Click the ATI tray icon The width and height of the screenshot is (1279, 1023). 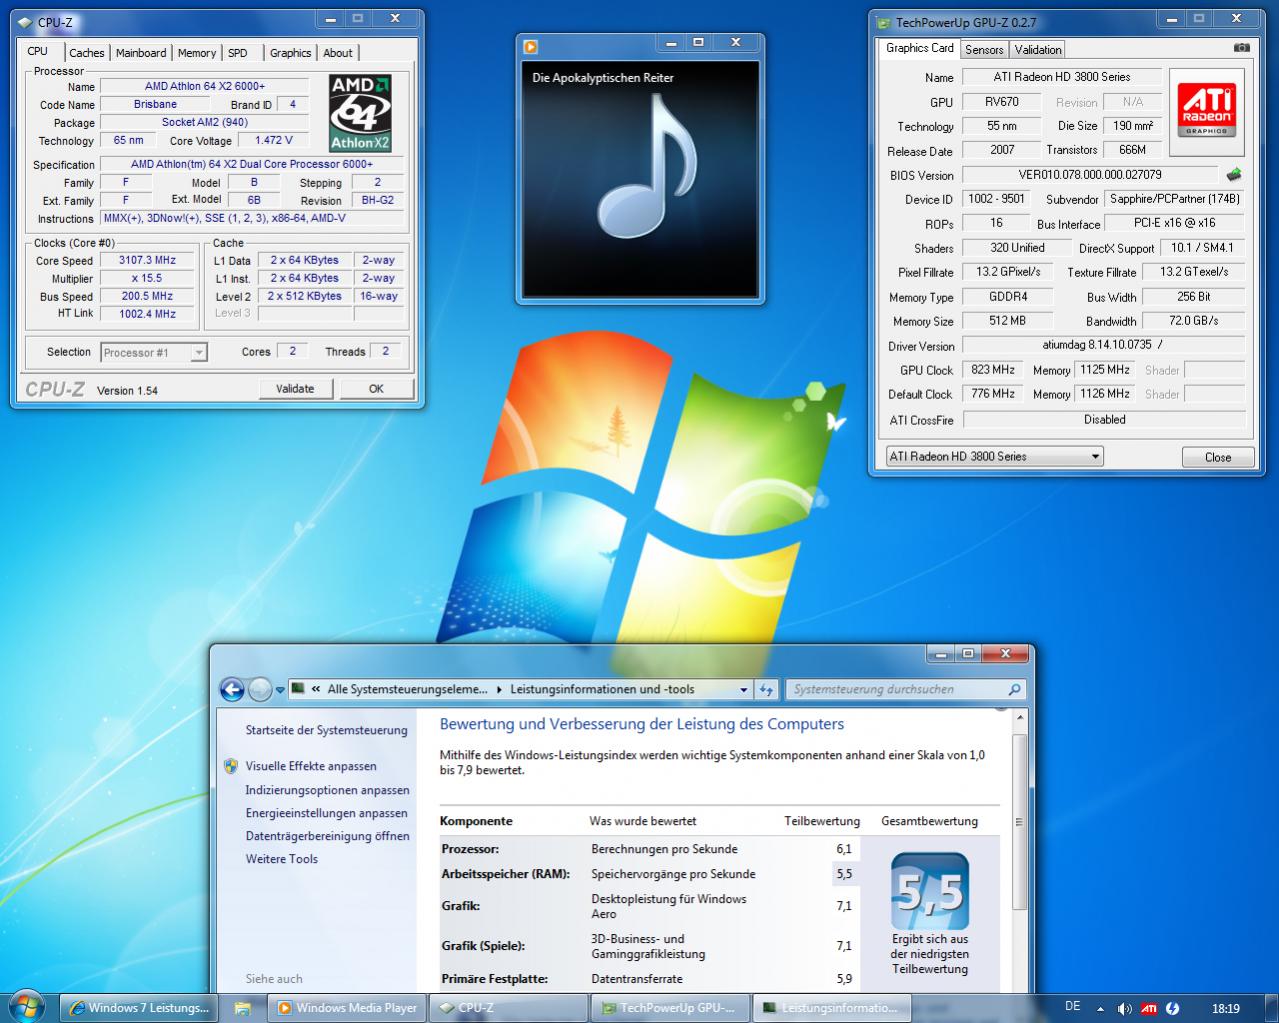pyautogui.click(x=1149, y=1008)
